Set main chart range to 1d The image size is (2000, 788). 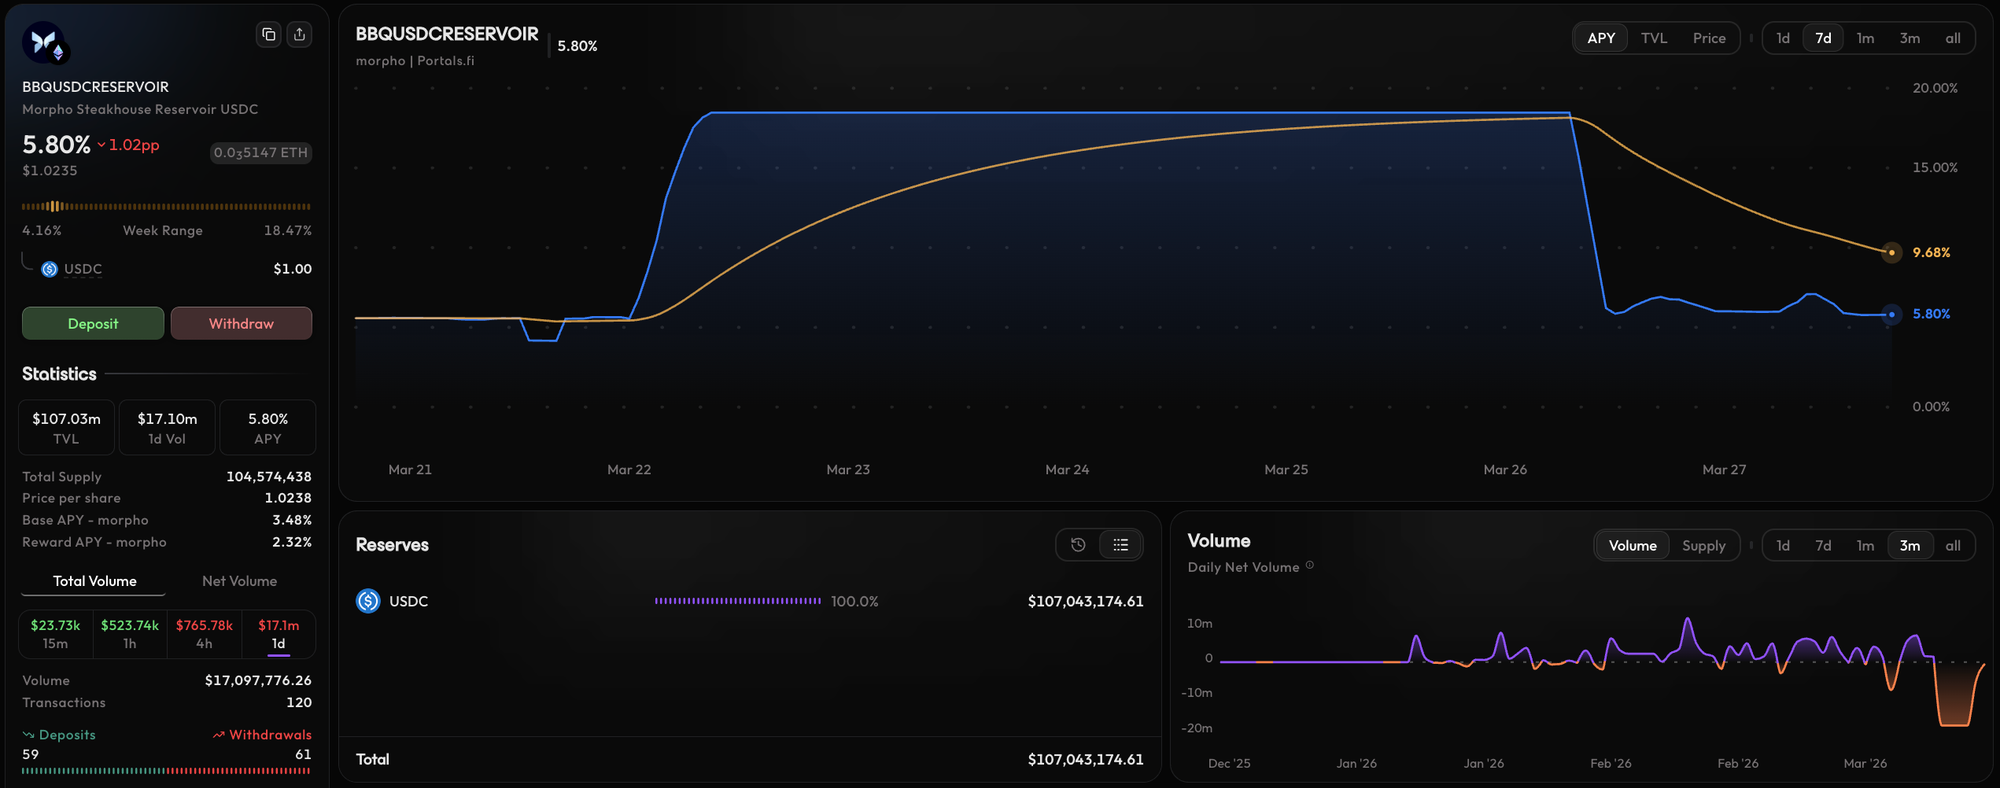[1783, 38]
